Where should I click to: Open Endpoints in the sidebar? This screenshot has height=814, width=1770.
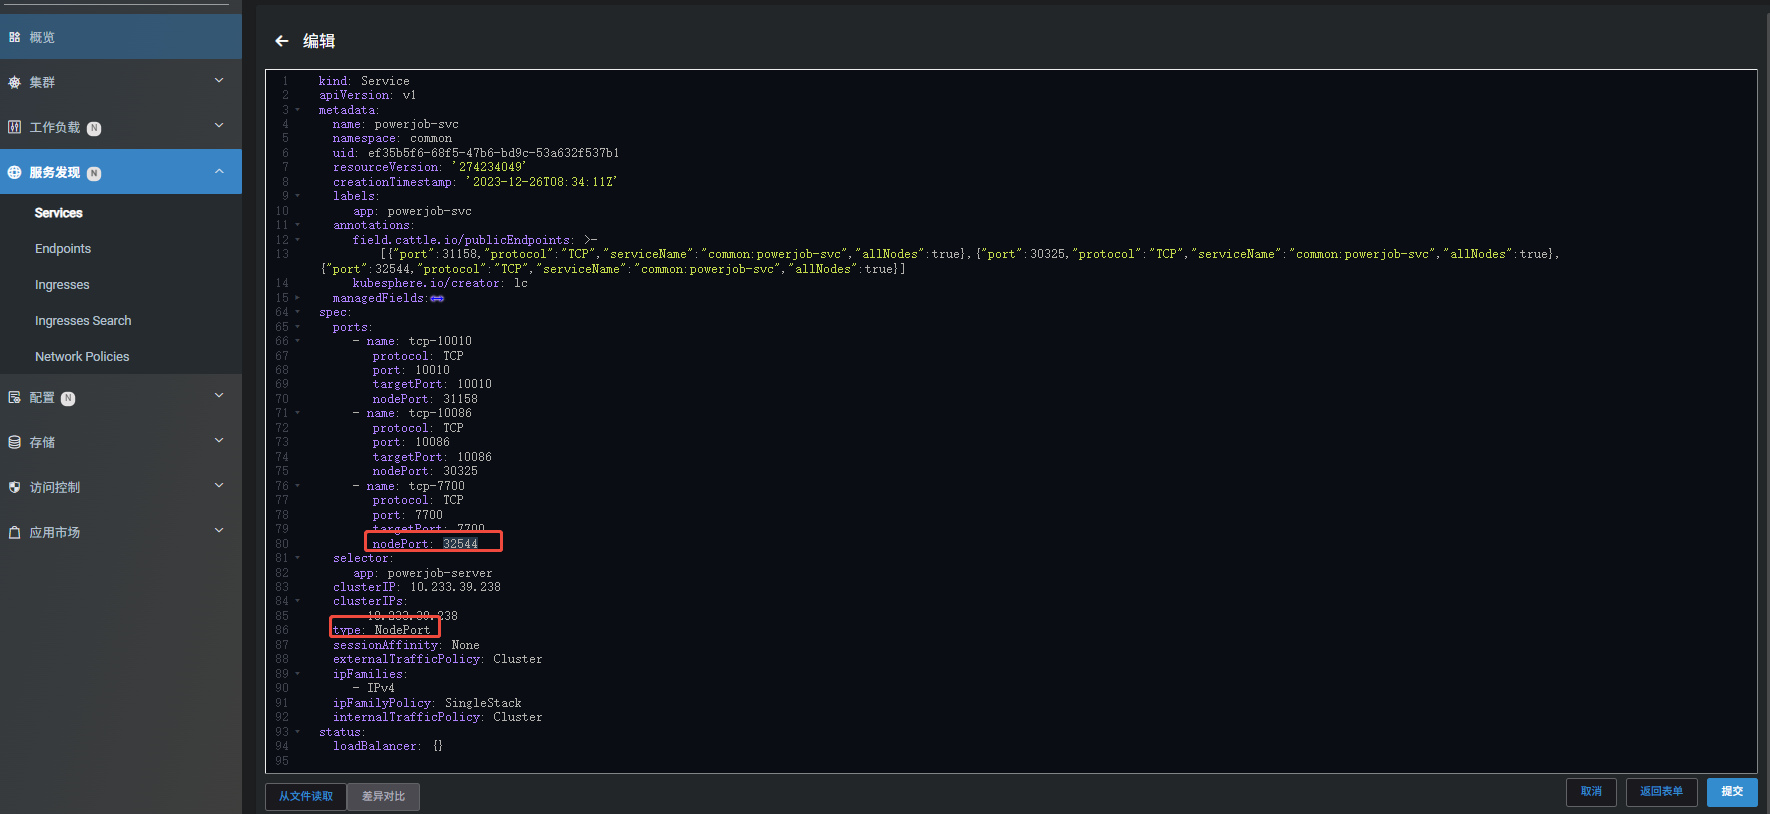coord(63,249)
